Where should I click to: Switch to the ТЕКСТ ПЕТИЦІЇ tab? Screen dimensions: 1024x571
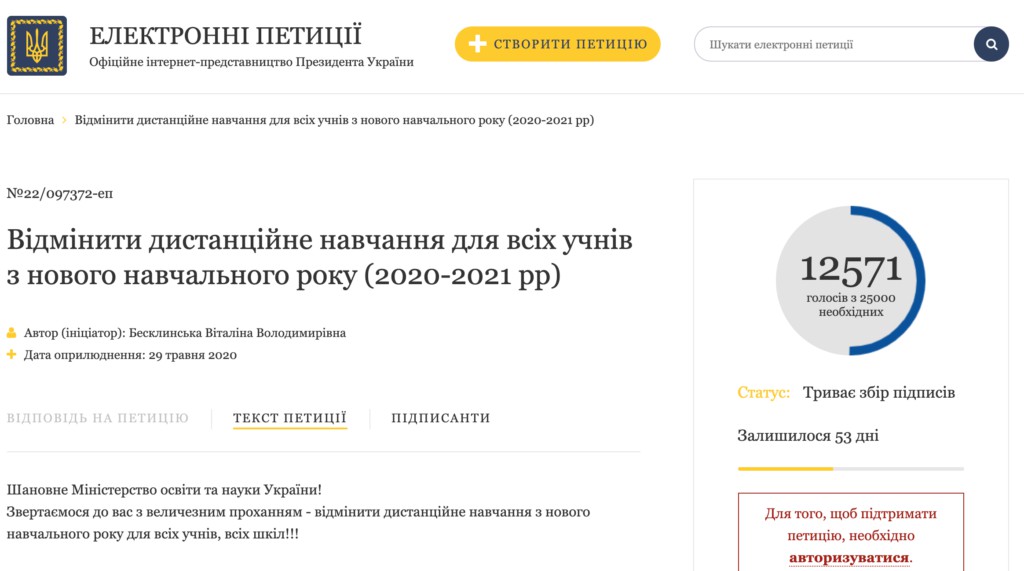pos(290,418)
